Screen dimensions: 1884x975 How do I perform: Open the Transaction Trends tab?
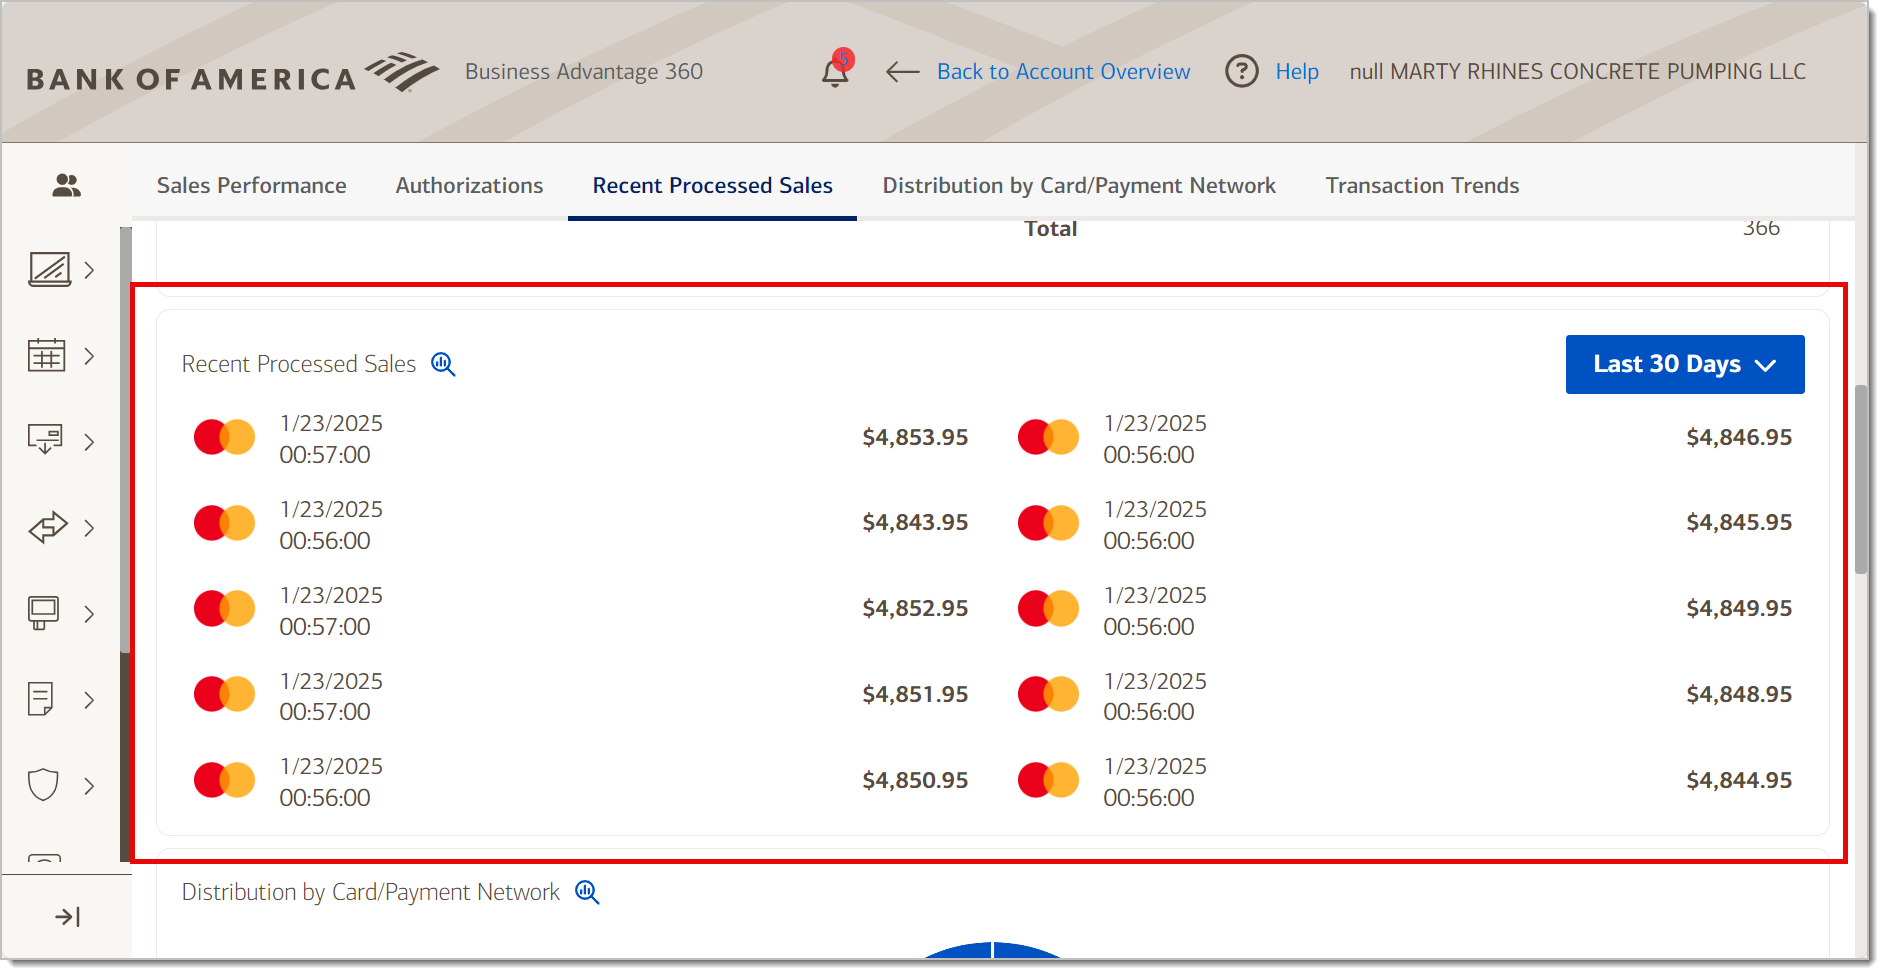point(1423,185)
